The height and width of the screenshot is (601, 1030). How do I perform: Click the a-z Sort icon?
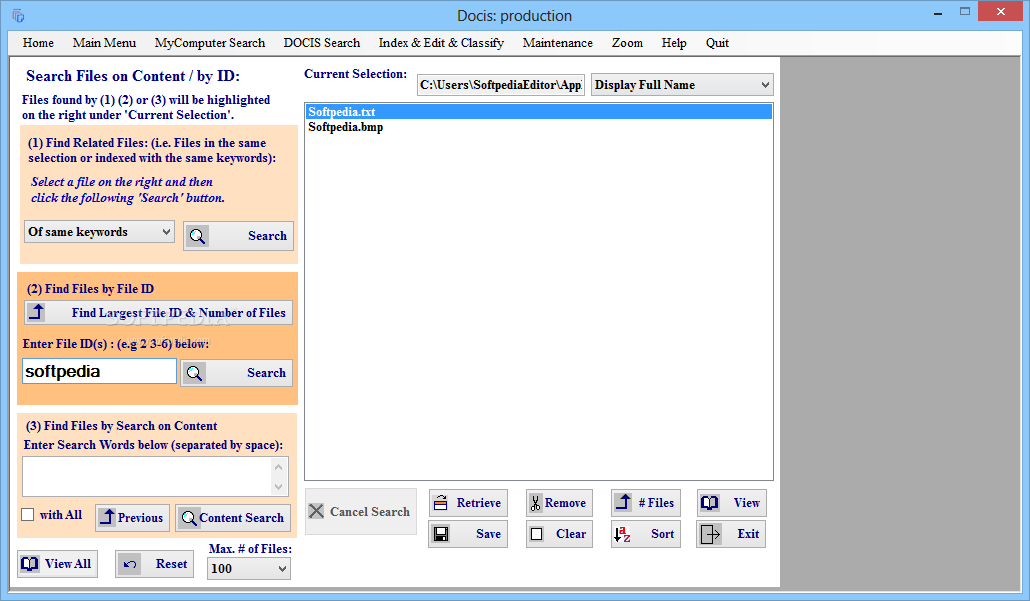[x=622, y=534]
